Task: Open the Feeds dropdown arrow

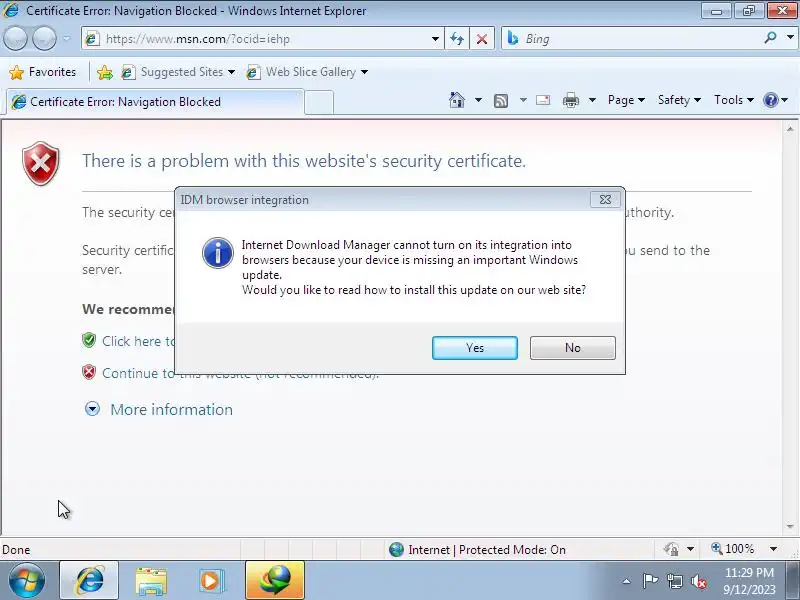Action: [523, 100]
